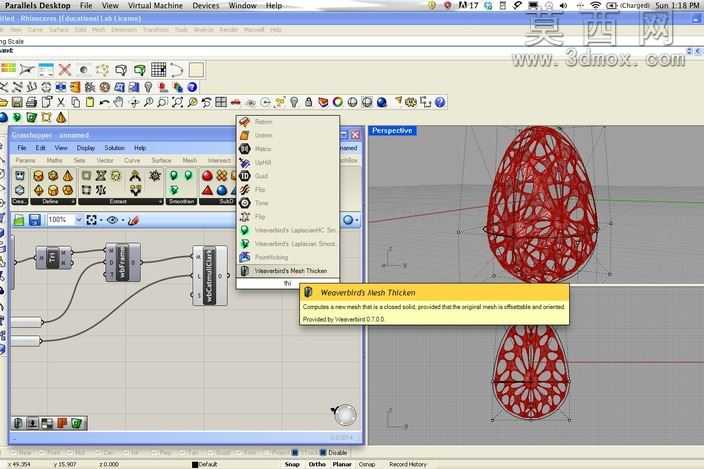Click the blue Rhino help icon

coord(440,103)
